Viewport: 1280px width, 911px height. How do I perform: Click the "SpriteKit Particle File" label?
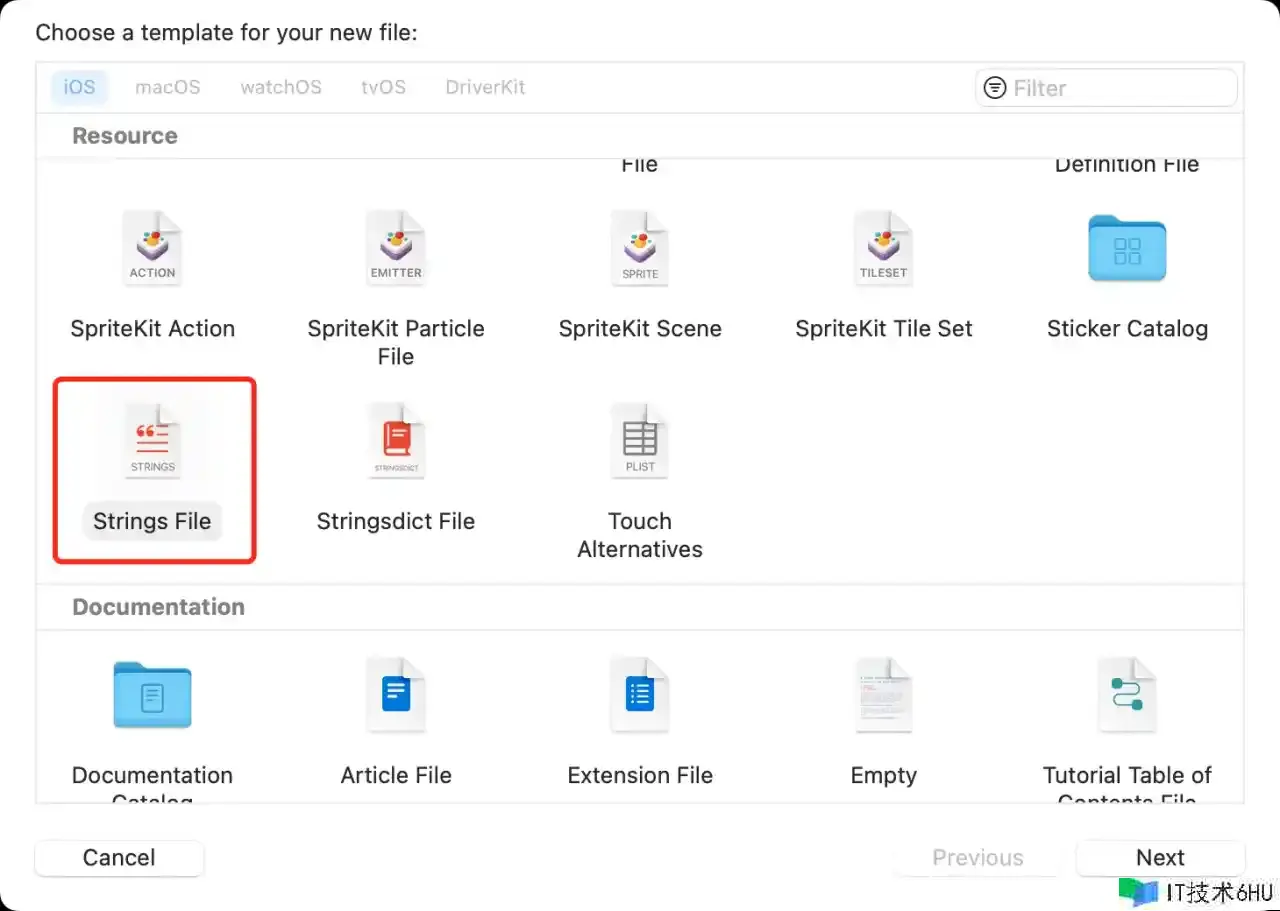pos(396,343)
